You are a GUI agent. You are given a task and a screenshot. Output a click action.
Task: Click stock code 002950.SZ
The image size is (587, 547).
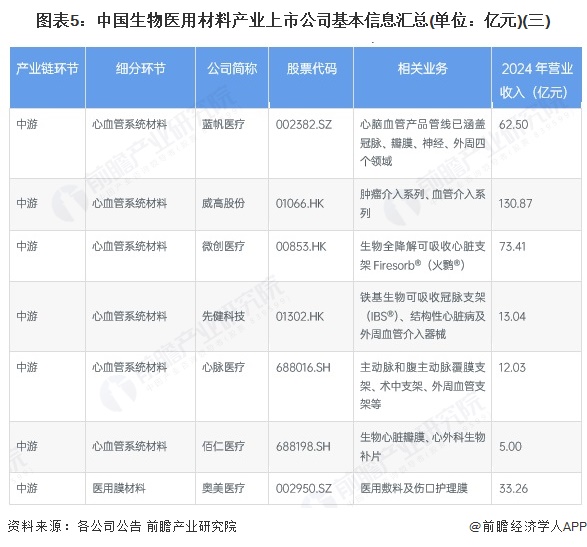[x=304, y=488]
